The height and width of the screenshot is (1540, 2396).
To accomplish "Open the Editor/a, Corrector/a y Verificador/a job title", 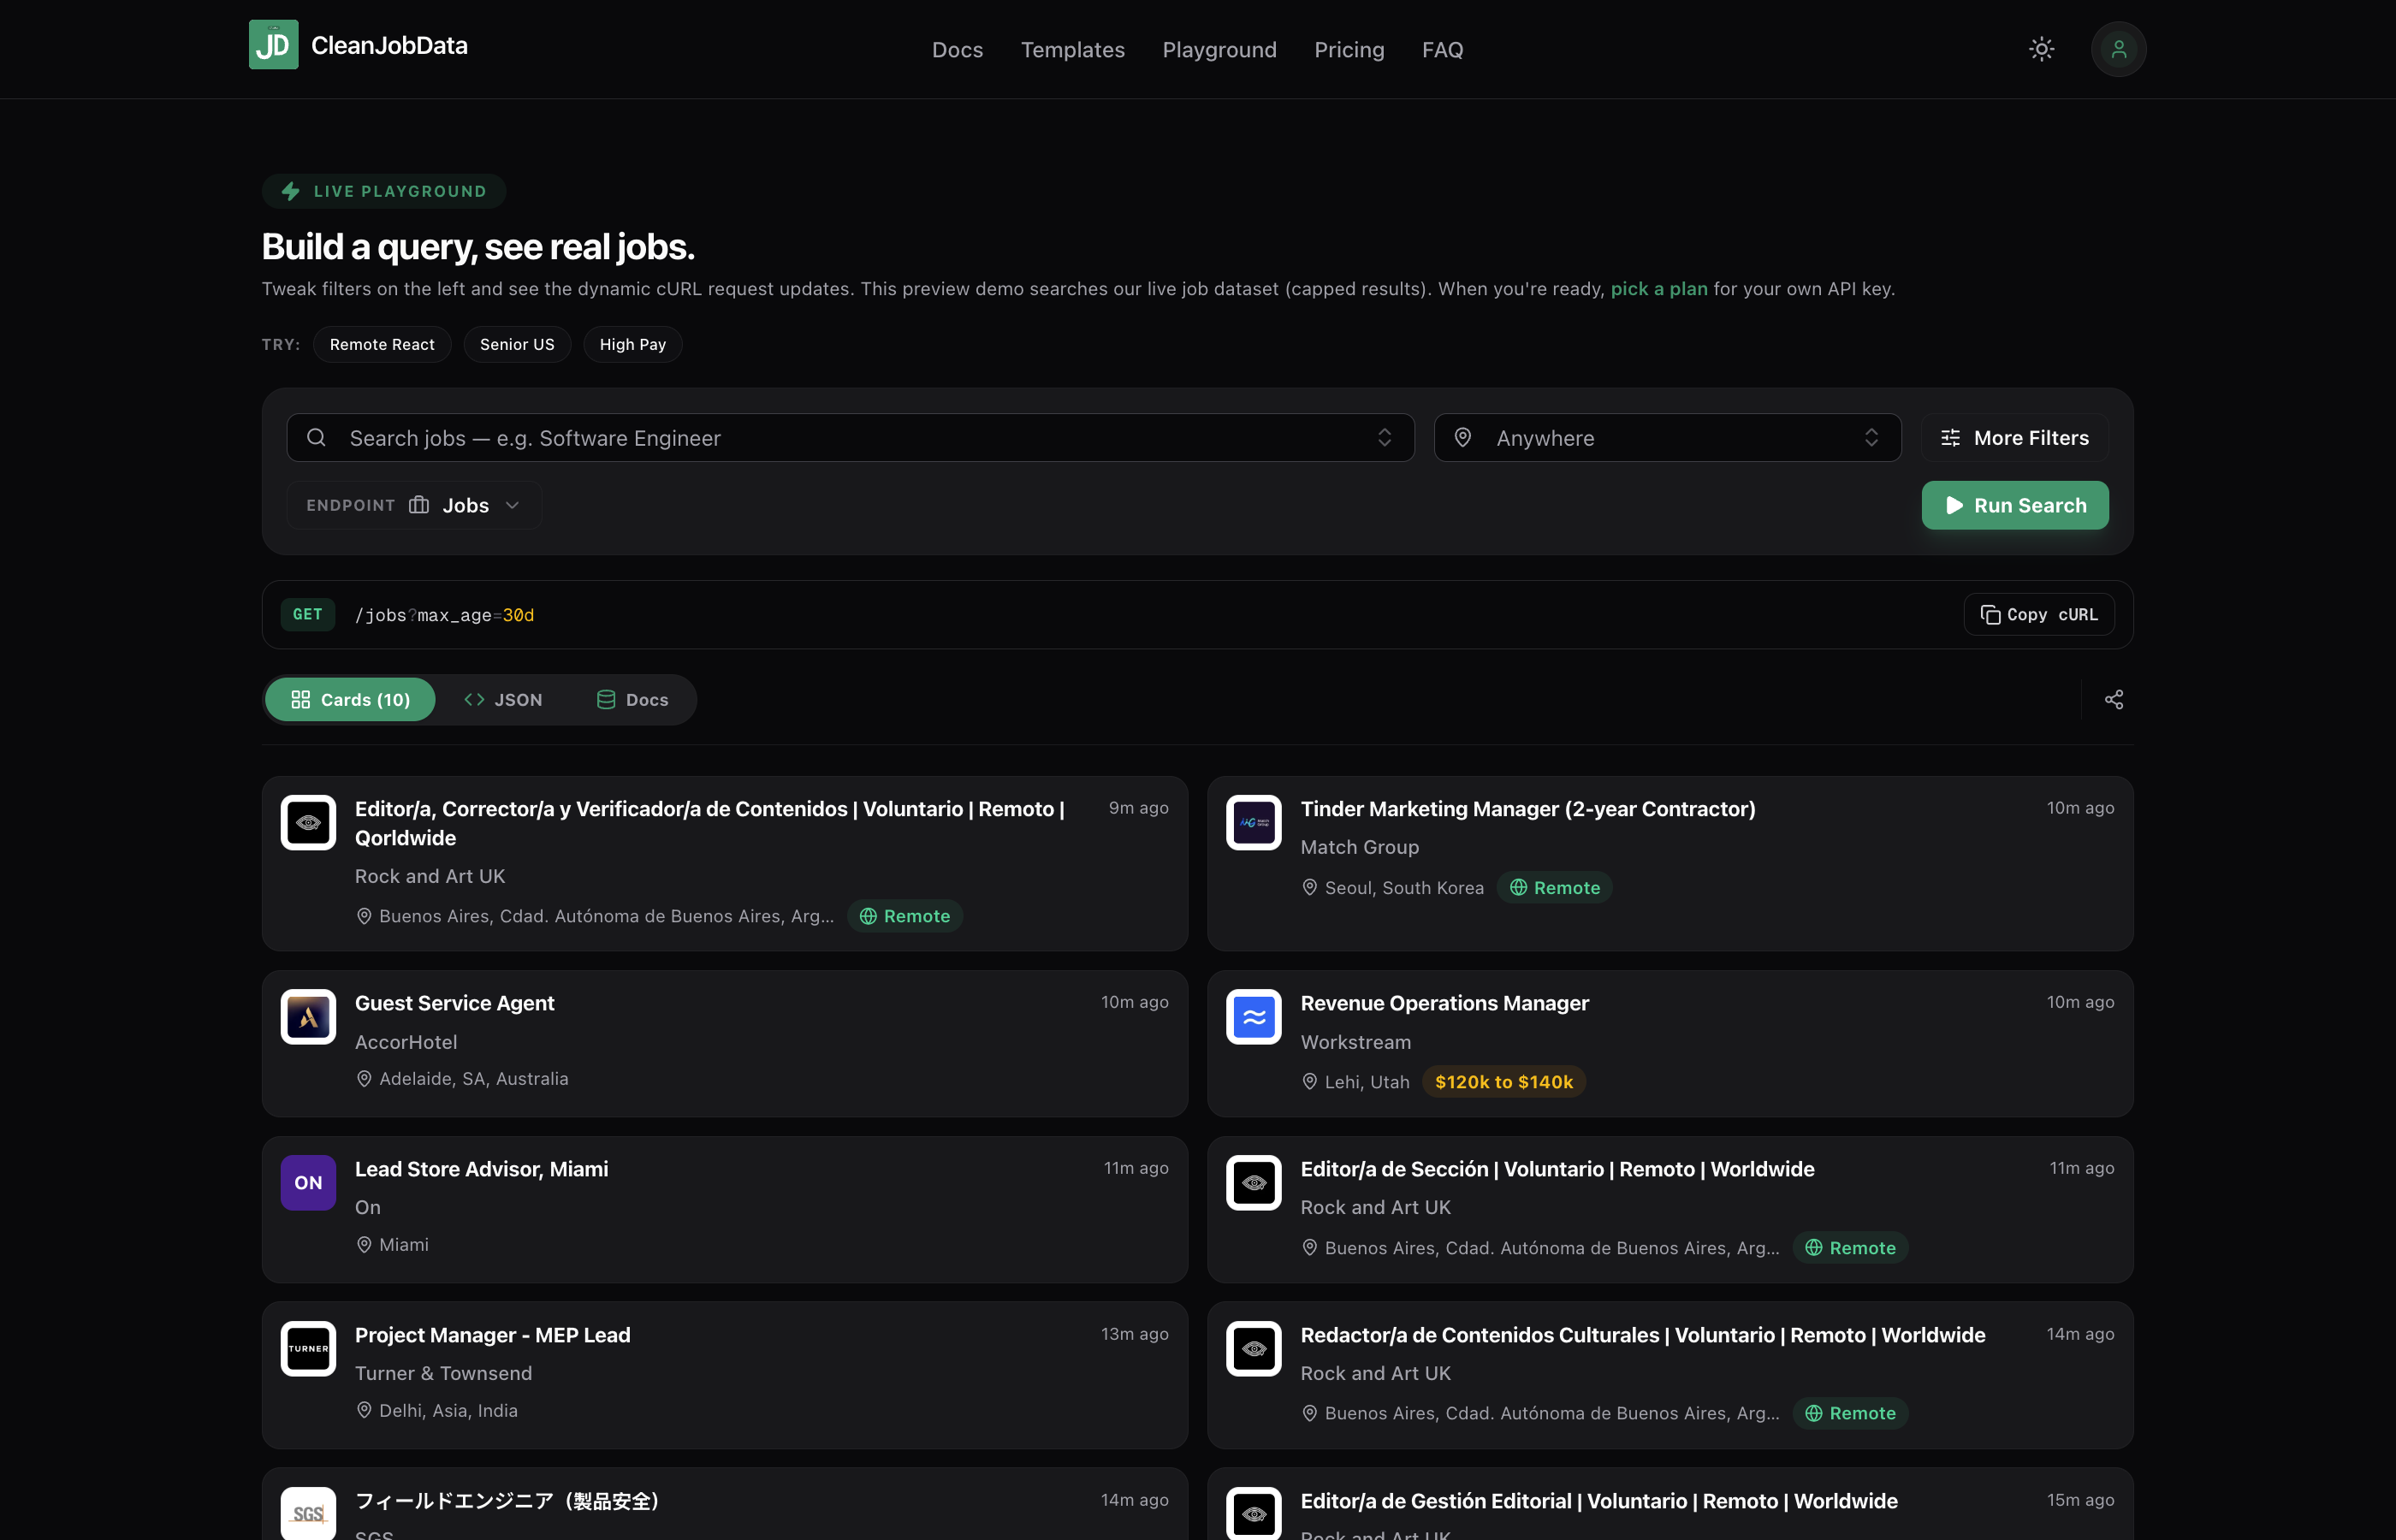I will (x=710, y=823).
